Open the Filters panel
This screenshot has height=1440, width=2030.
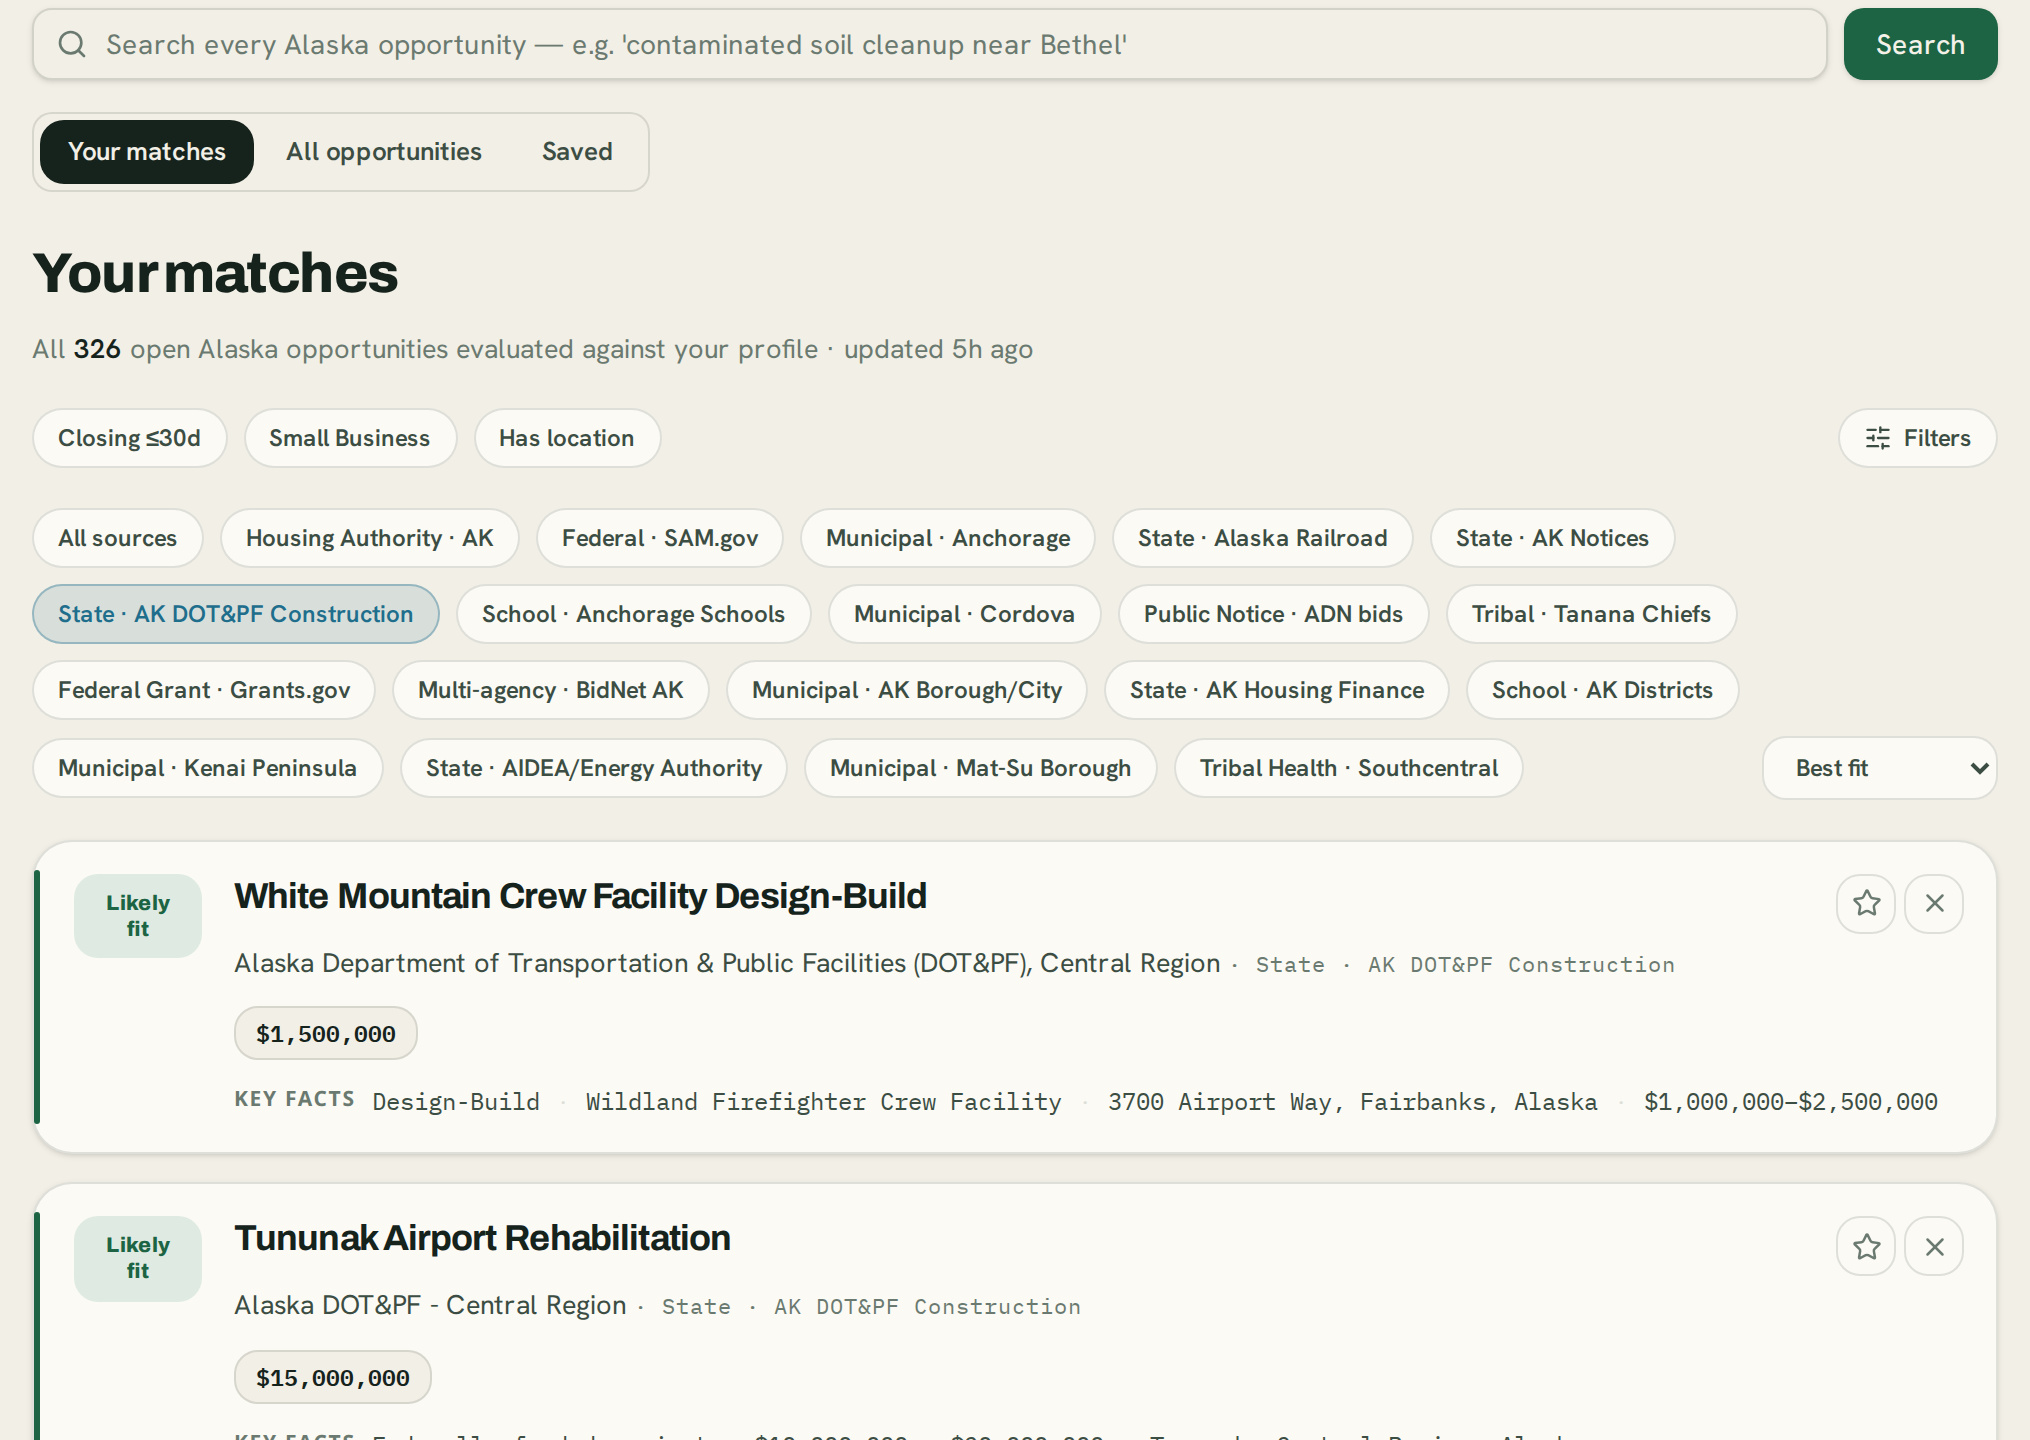point(1917,438)
